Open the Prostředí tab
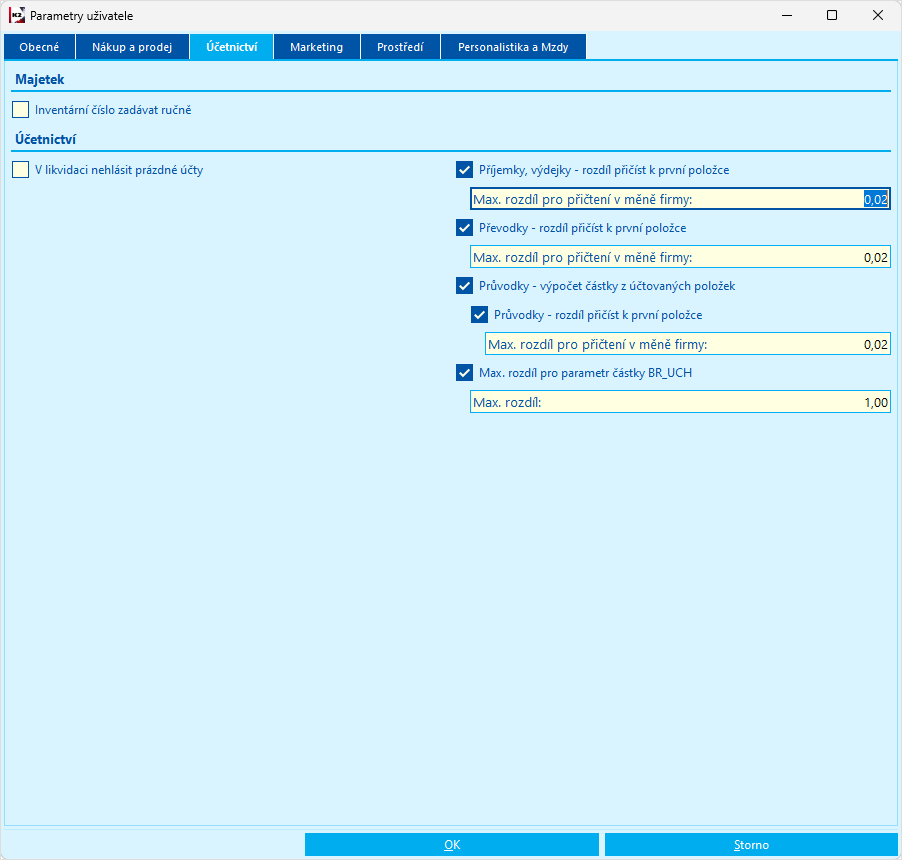The width and height of the screenshot is (902, 860). [x=400, y=47]
